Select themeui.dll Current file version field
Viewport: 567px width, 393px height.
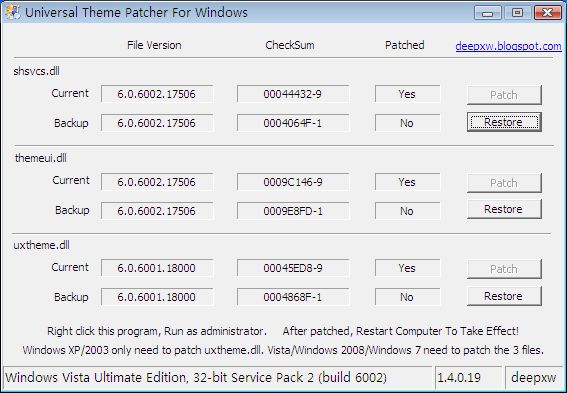point(157,181)
